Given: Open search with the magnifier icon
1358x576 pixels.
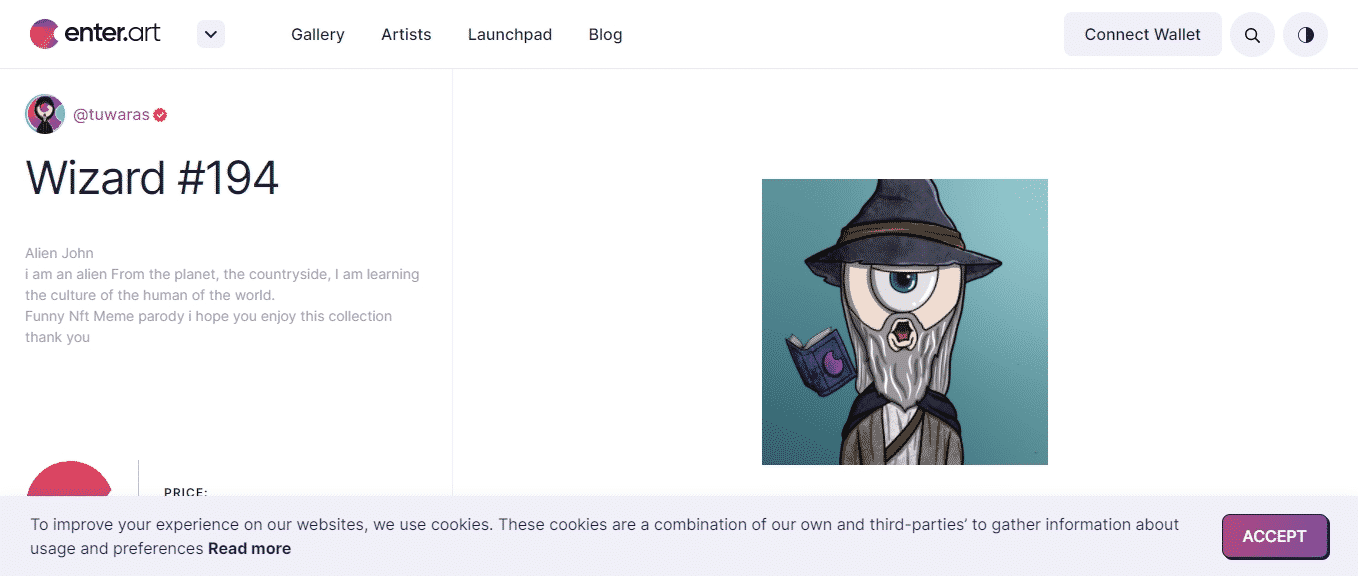Looking at the screenshot, I should click(1252, 35).
